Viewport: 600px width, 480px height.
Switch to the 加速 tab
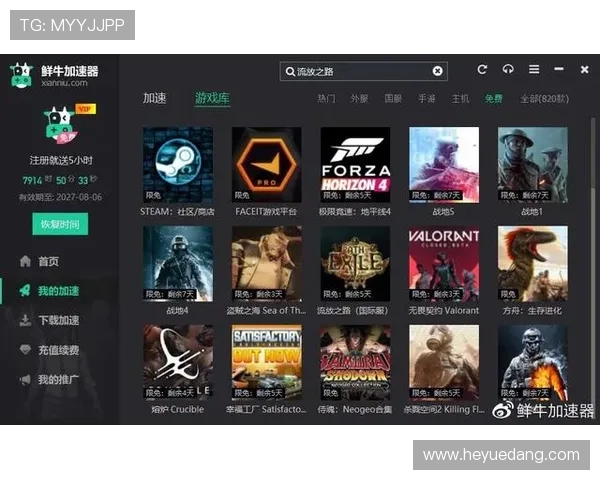(x=155, y=99)
